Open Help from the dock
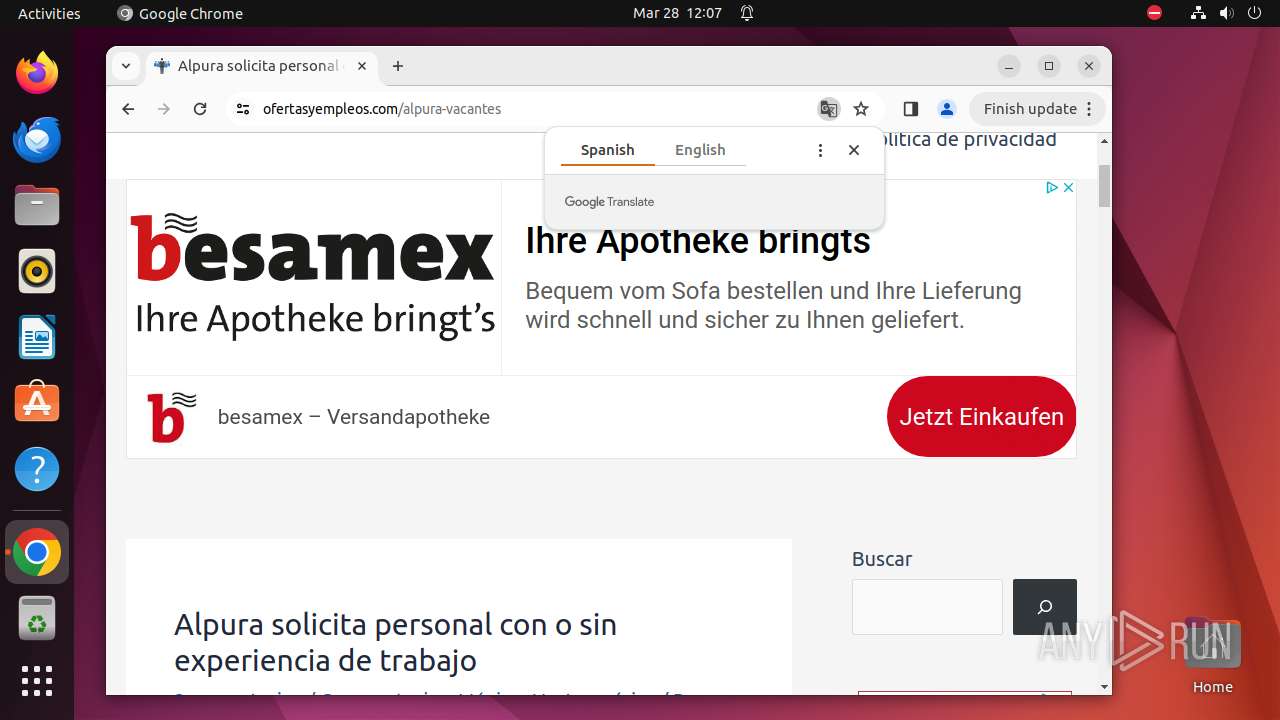 tap(37, 469)
